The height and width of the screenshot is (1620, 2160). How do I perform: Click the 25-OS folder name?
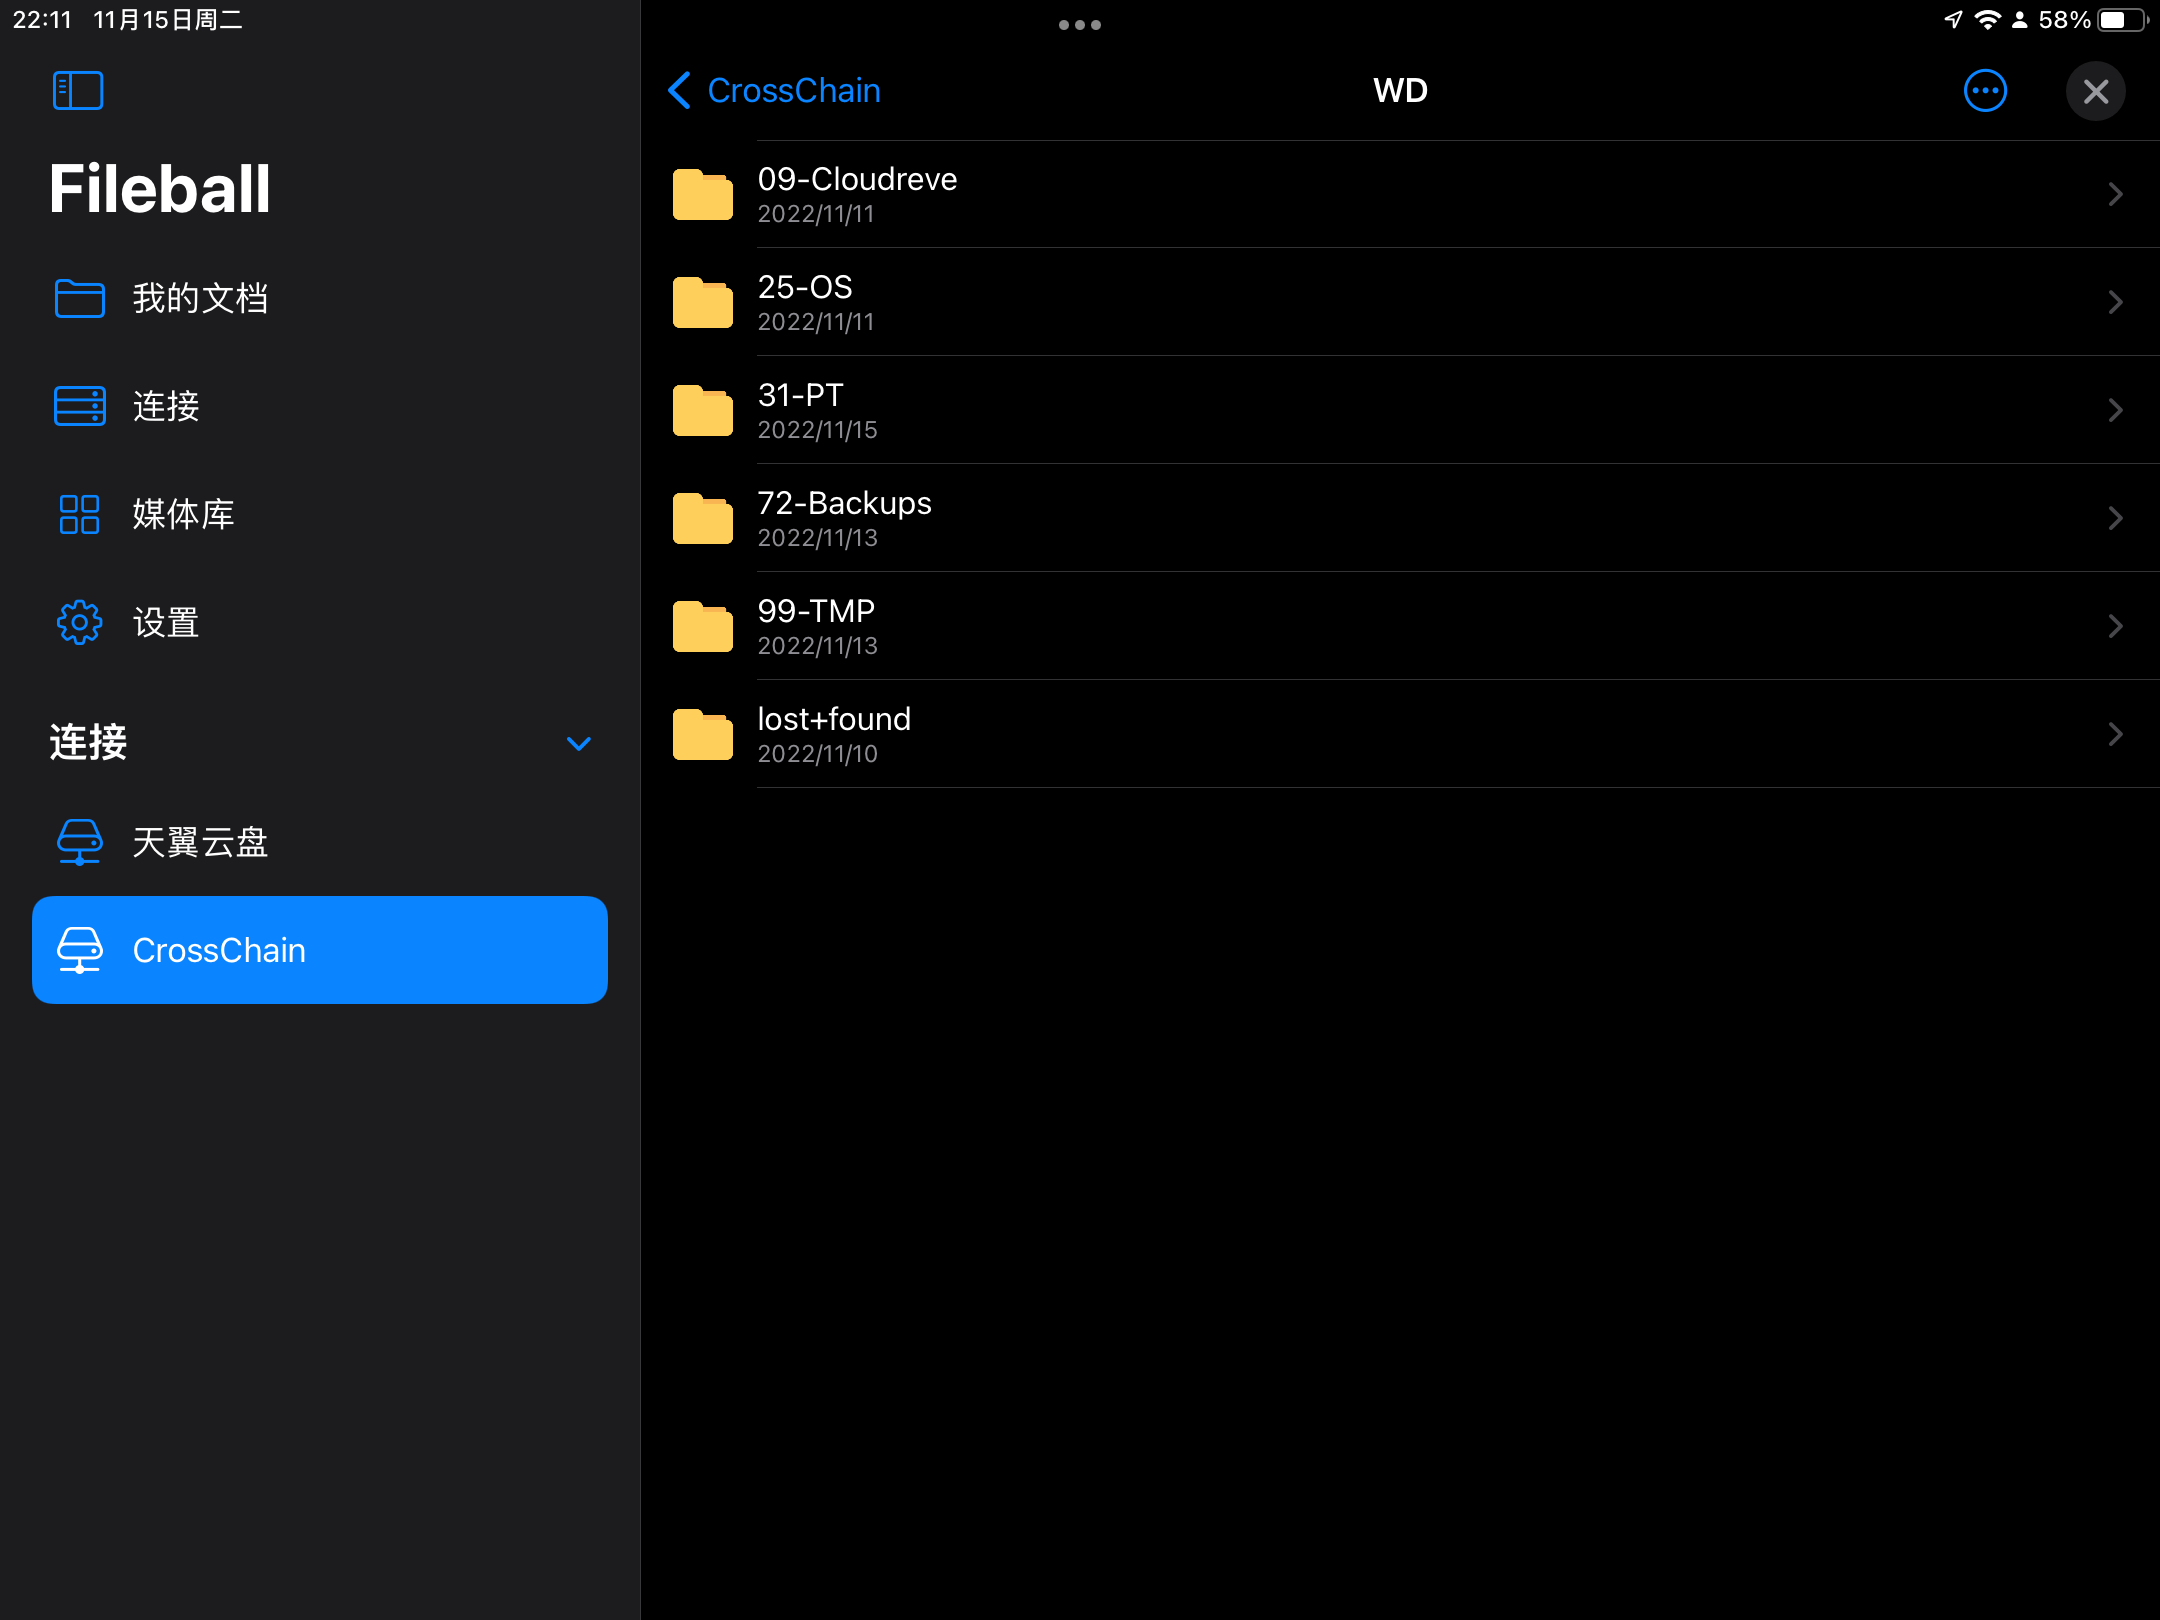click(x=805, y=287)
